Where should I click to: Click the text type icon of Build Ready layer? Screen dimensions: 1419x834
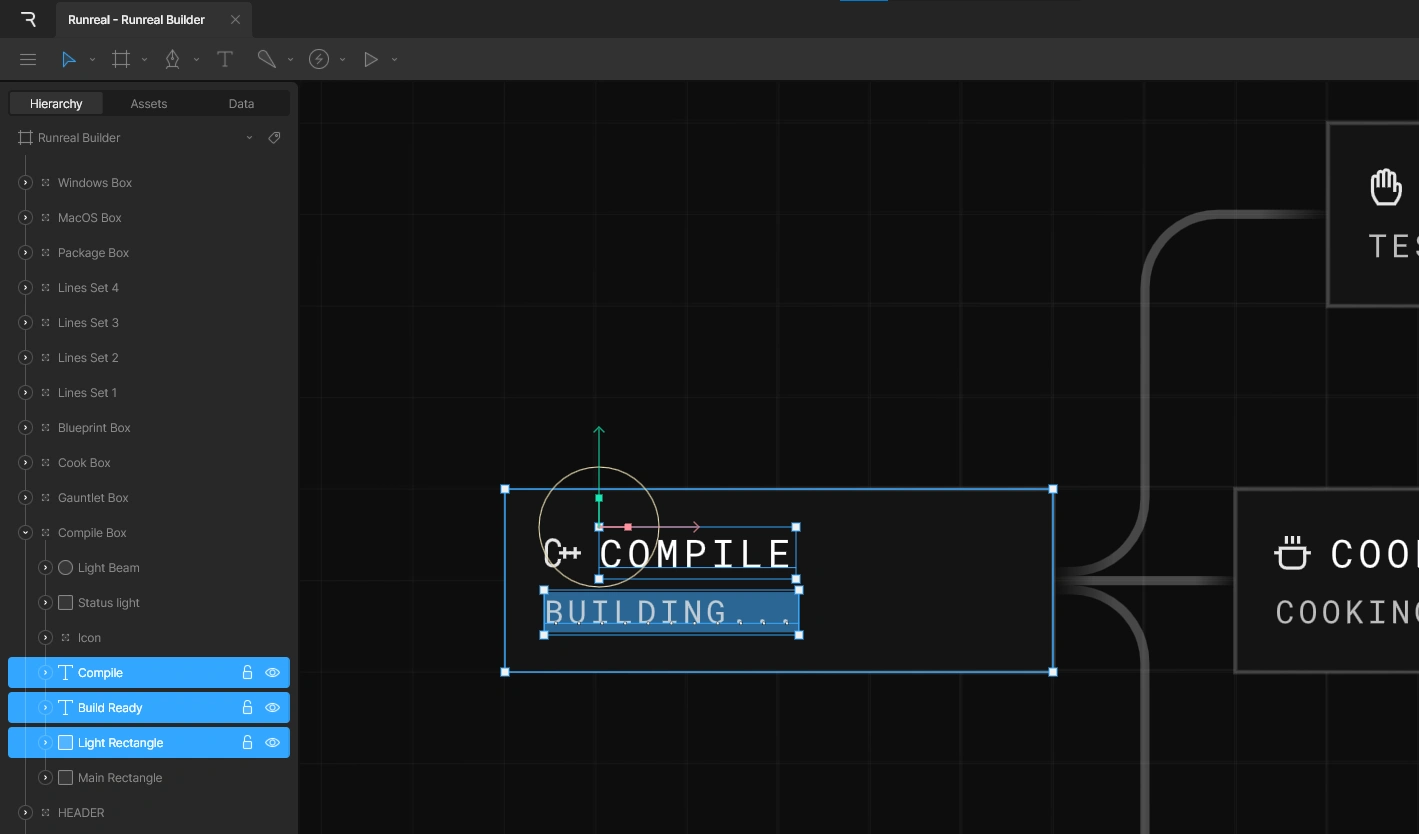(66, 708)
